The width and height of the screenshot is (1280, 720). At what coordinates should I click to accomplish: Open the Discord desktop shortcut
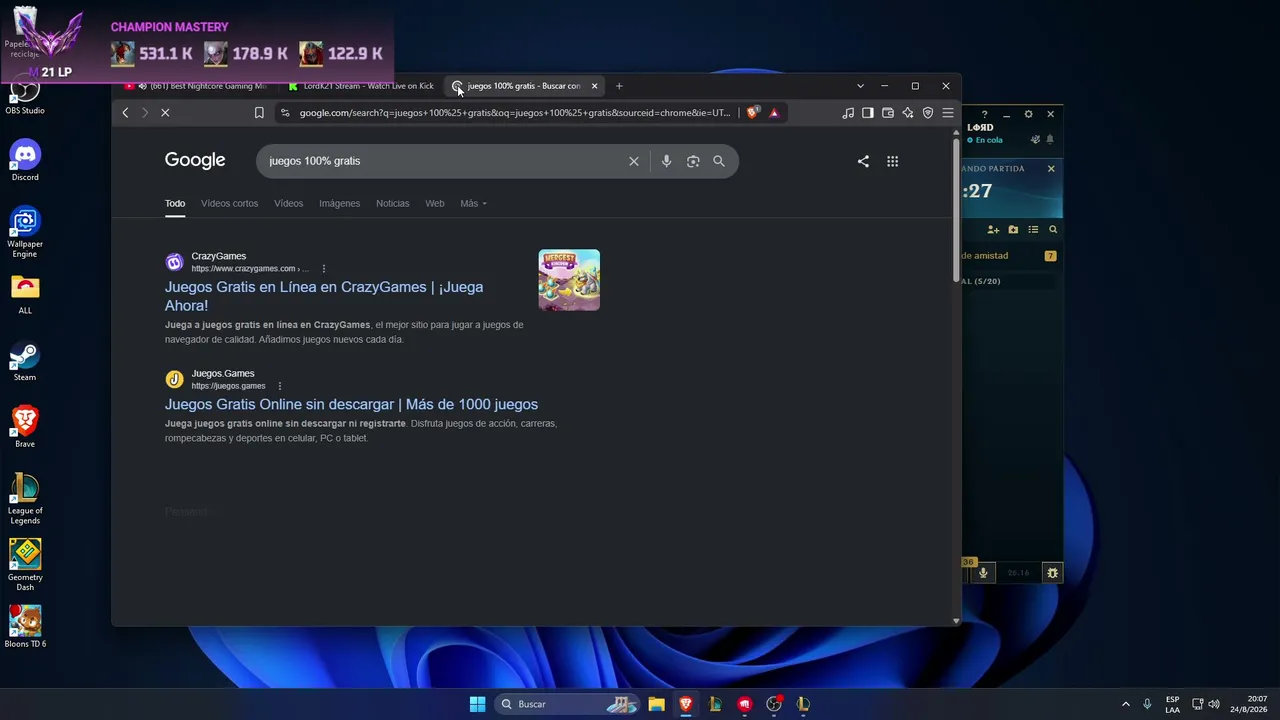pos(25,160)
